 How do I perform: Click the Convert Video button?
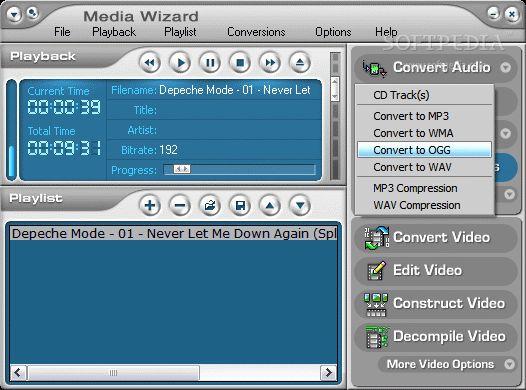435,238
